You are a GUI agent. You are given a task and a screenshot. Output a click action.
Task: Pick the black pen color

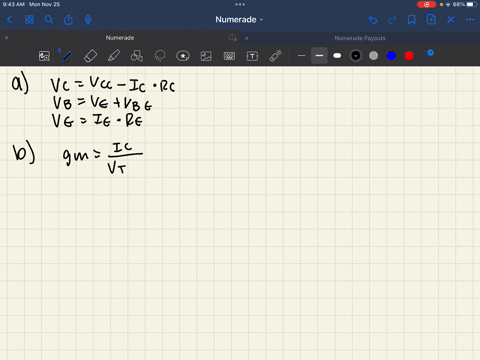pyautogui.click(x=356, y=56)
